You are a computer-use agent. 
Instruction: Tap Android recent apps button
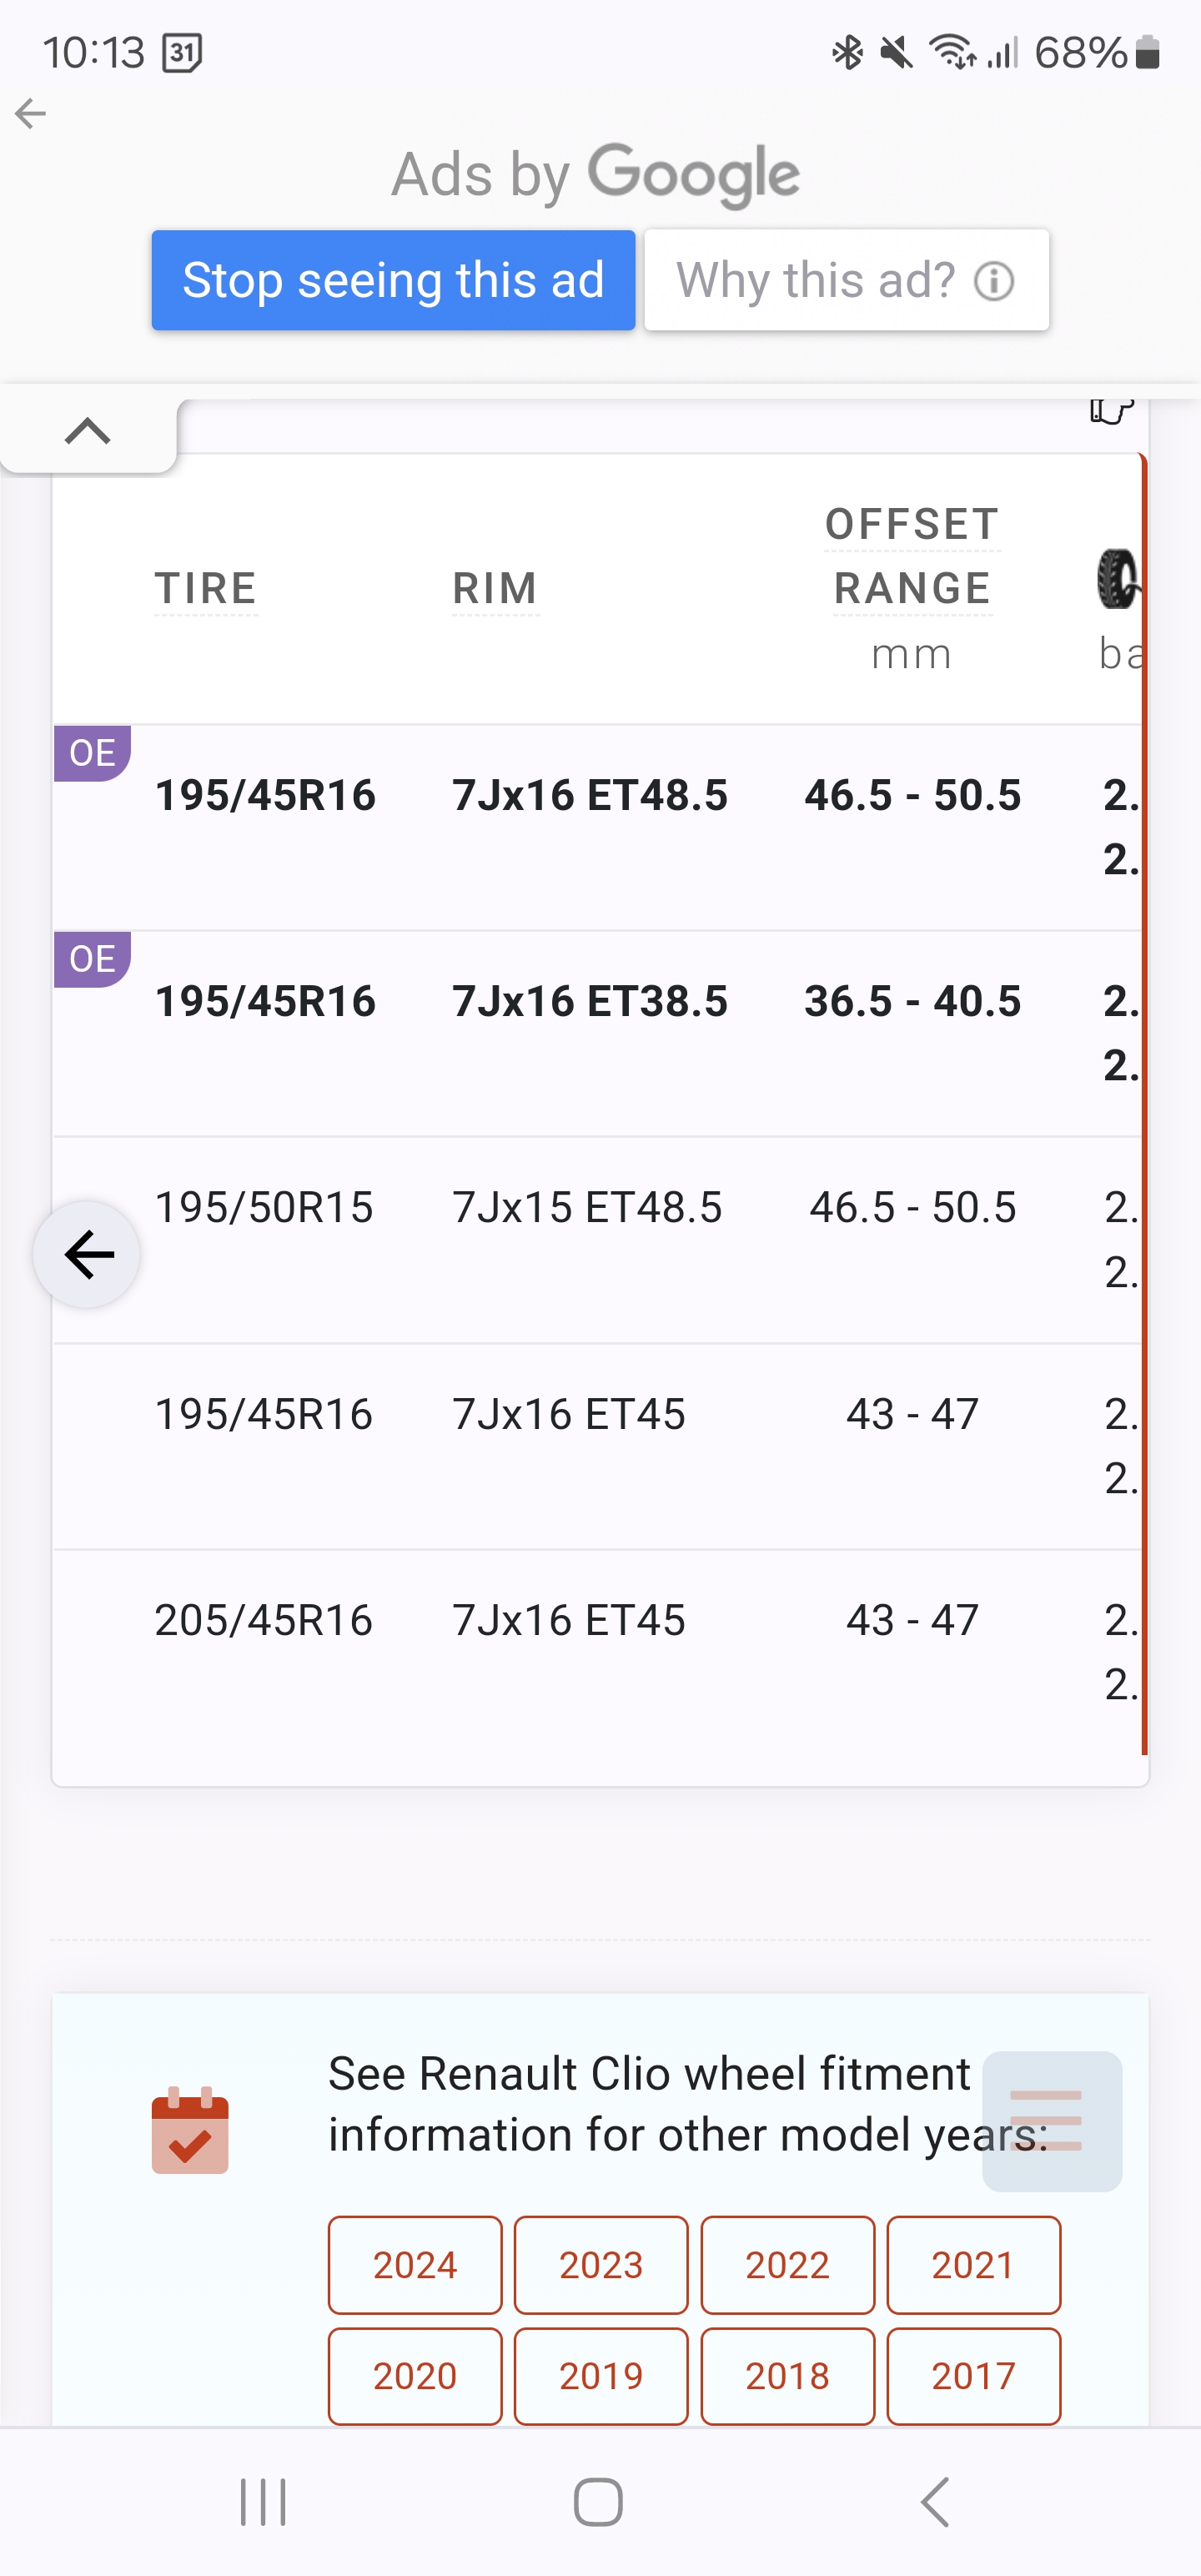[x=264, y=2502]
